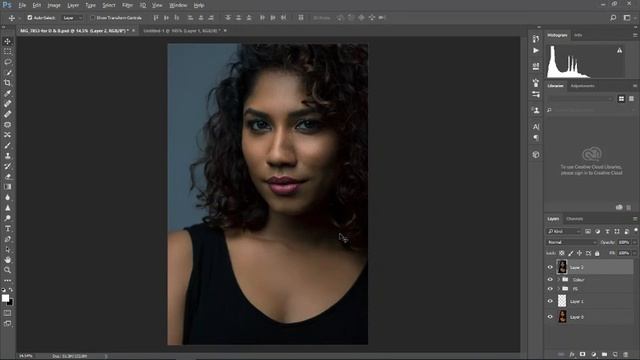Screen dimensions: 640x360
Task: Select the Zoom tool in the toolbox
Action: [7, 270]
